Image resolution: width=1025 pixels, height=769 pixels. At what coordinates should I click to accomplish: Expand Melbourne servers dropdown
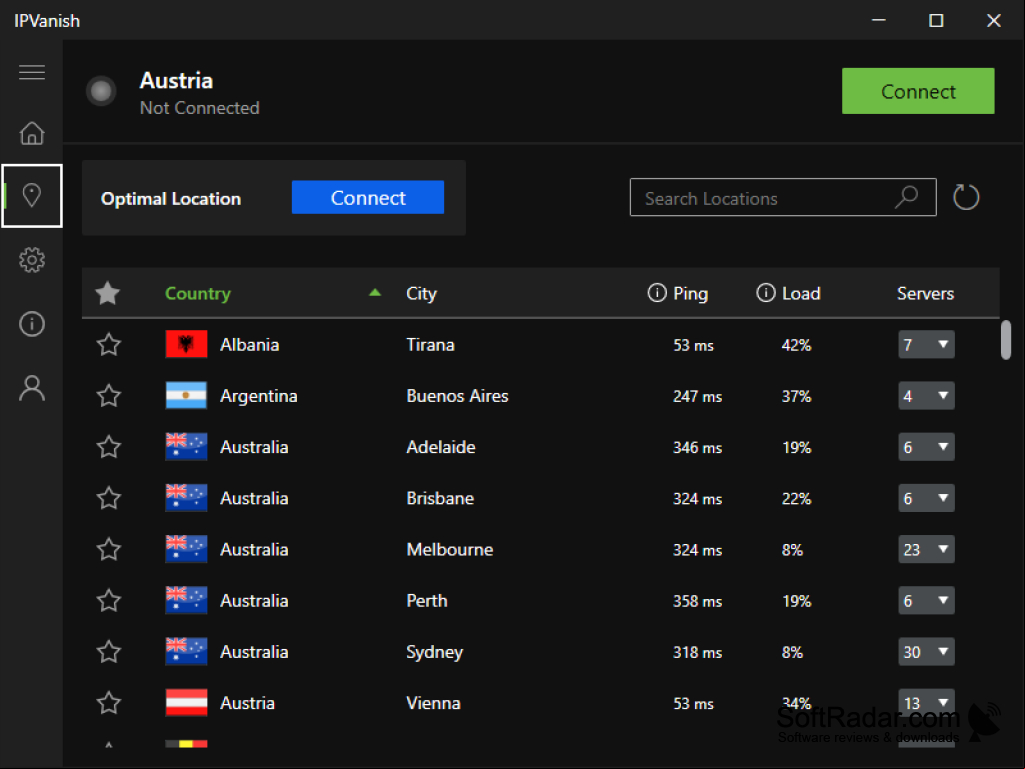point(926,549)
